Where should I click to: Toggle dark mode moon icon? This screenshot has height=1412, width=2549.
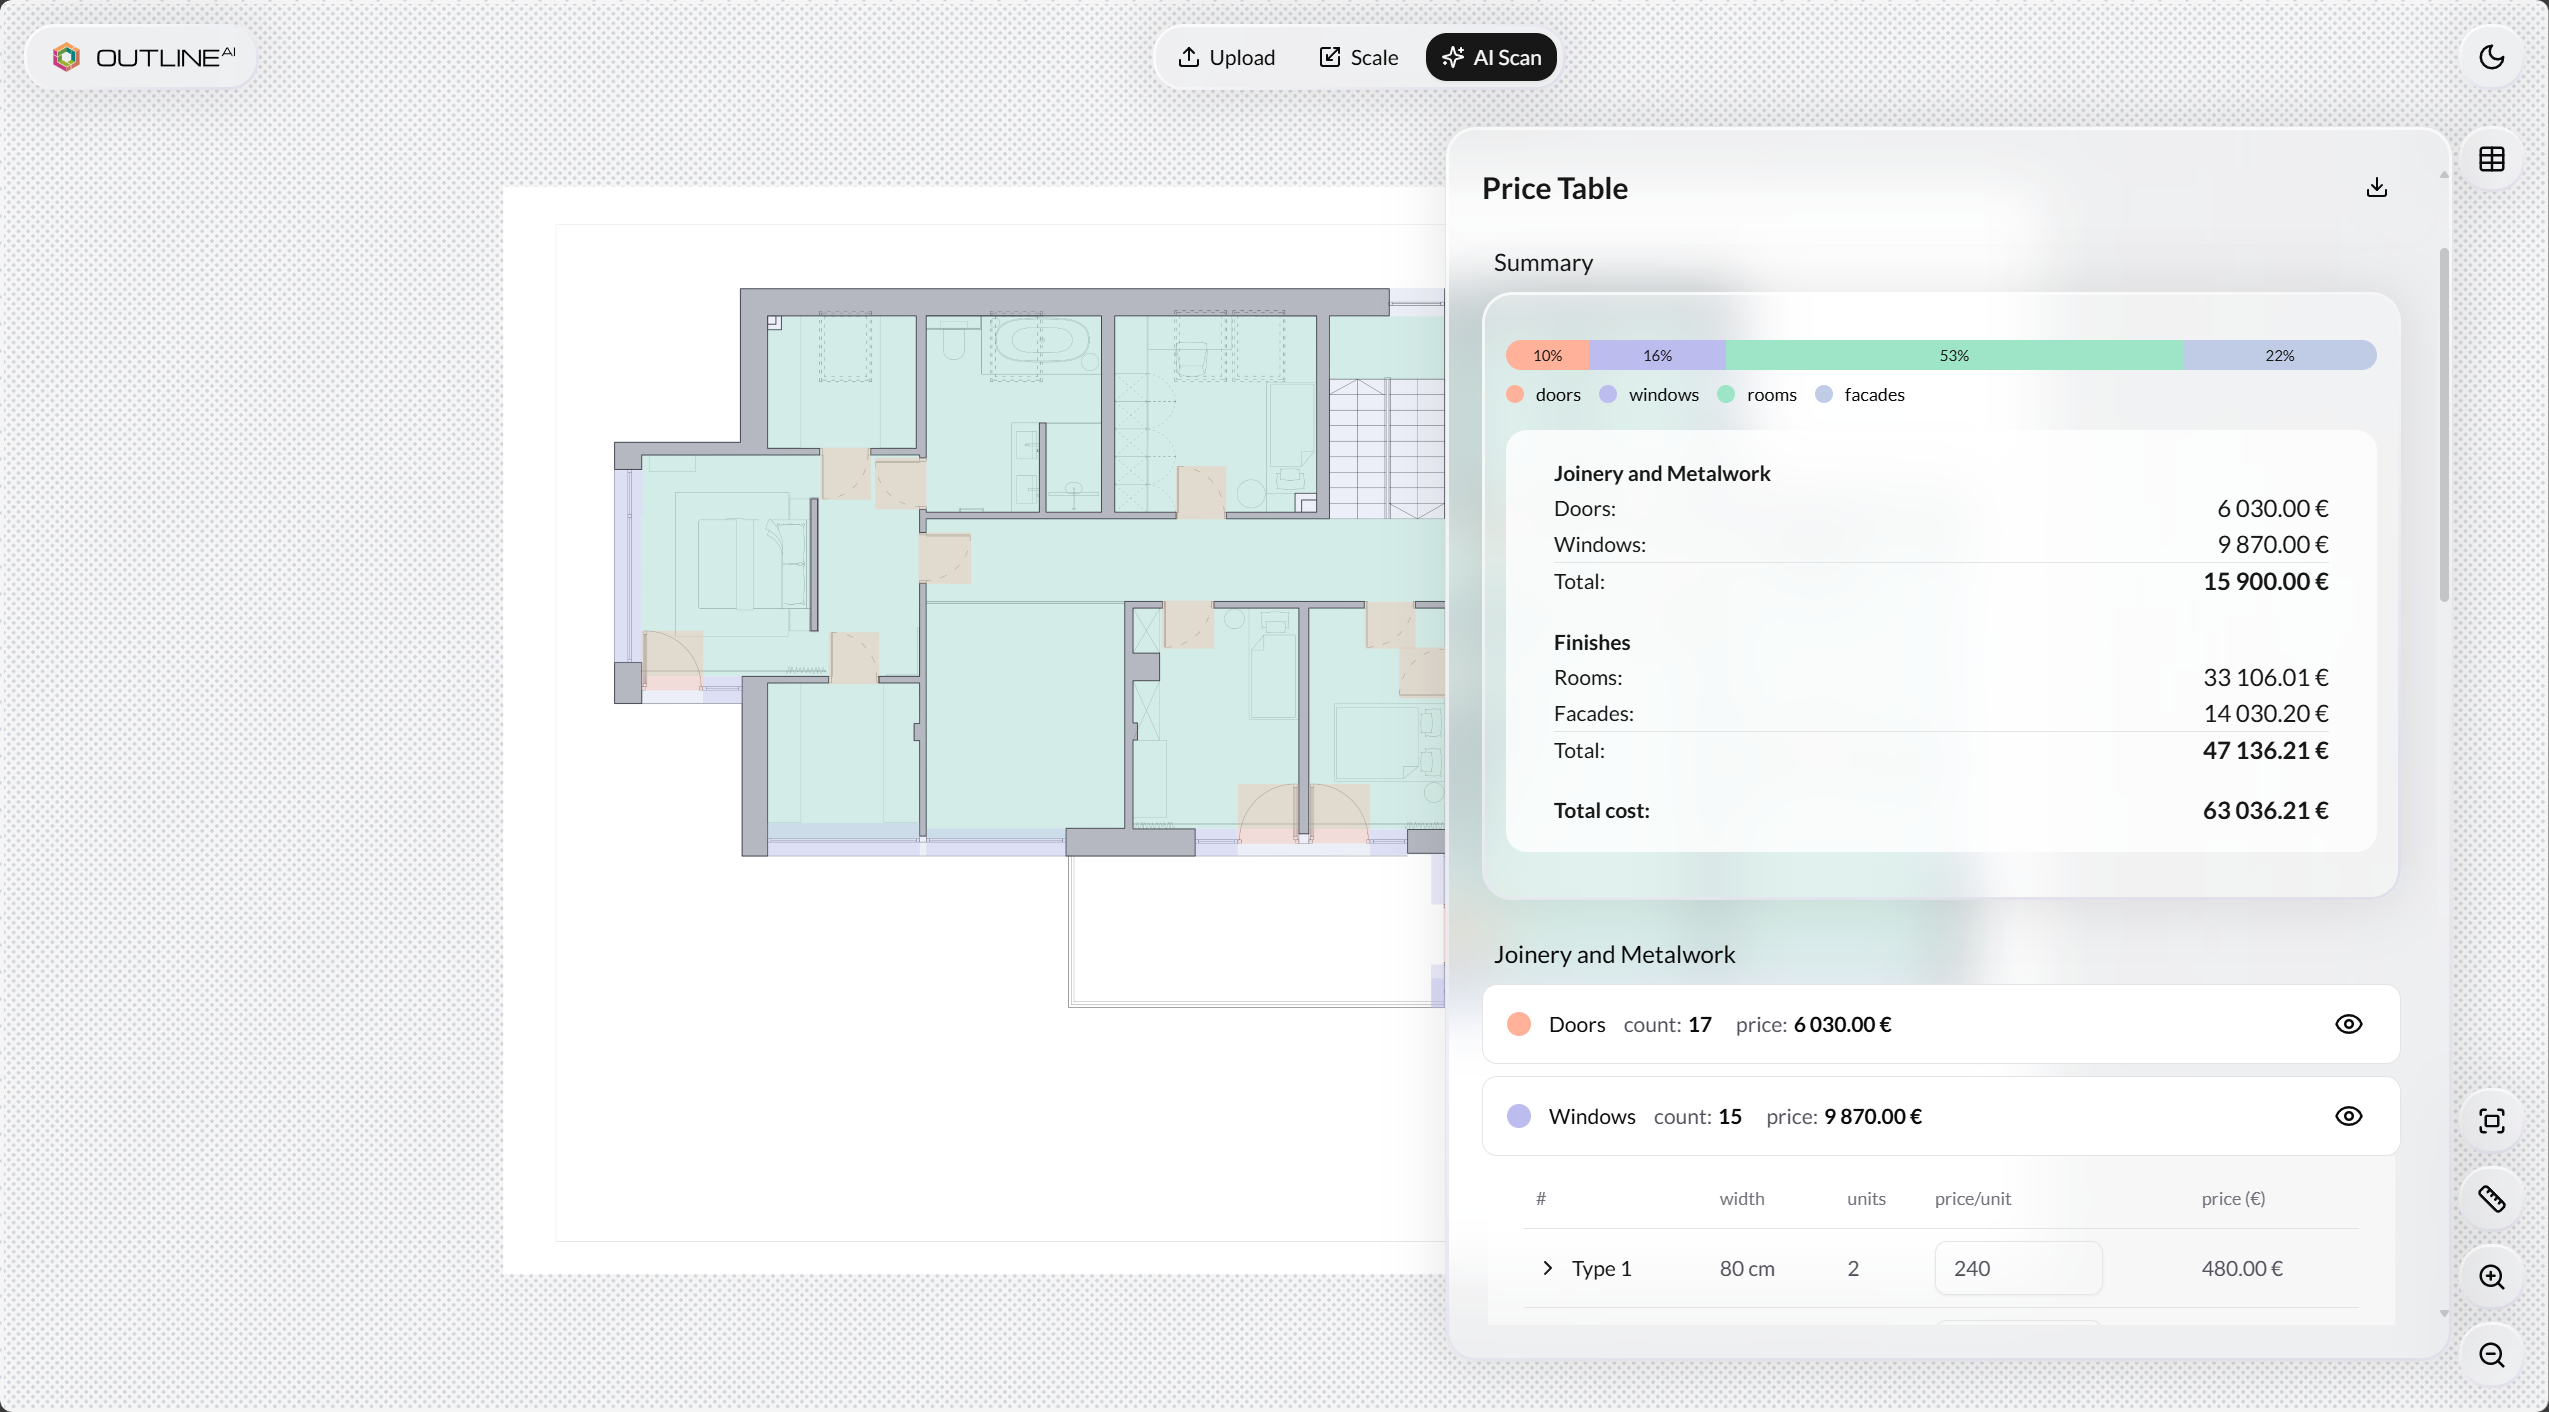2491,57
